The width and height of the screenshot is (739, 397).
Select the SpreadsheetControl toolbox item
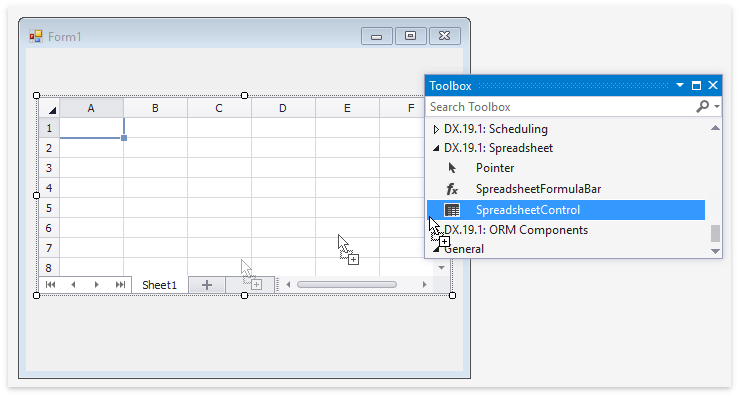click(566, 210)
